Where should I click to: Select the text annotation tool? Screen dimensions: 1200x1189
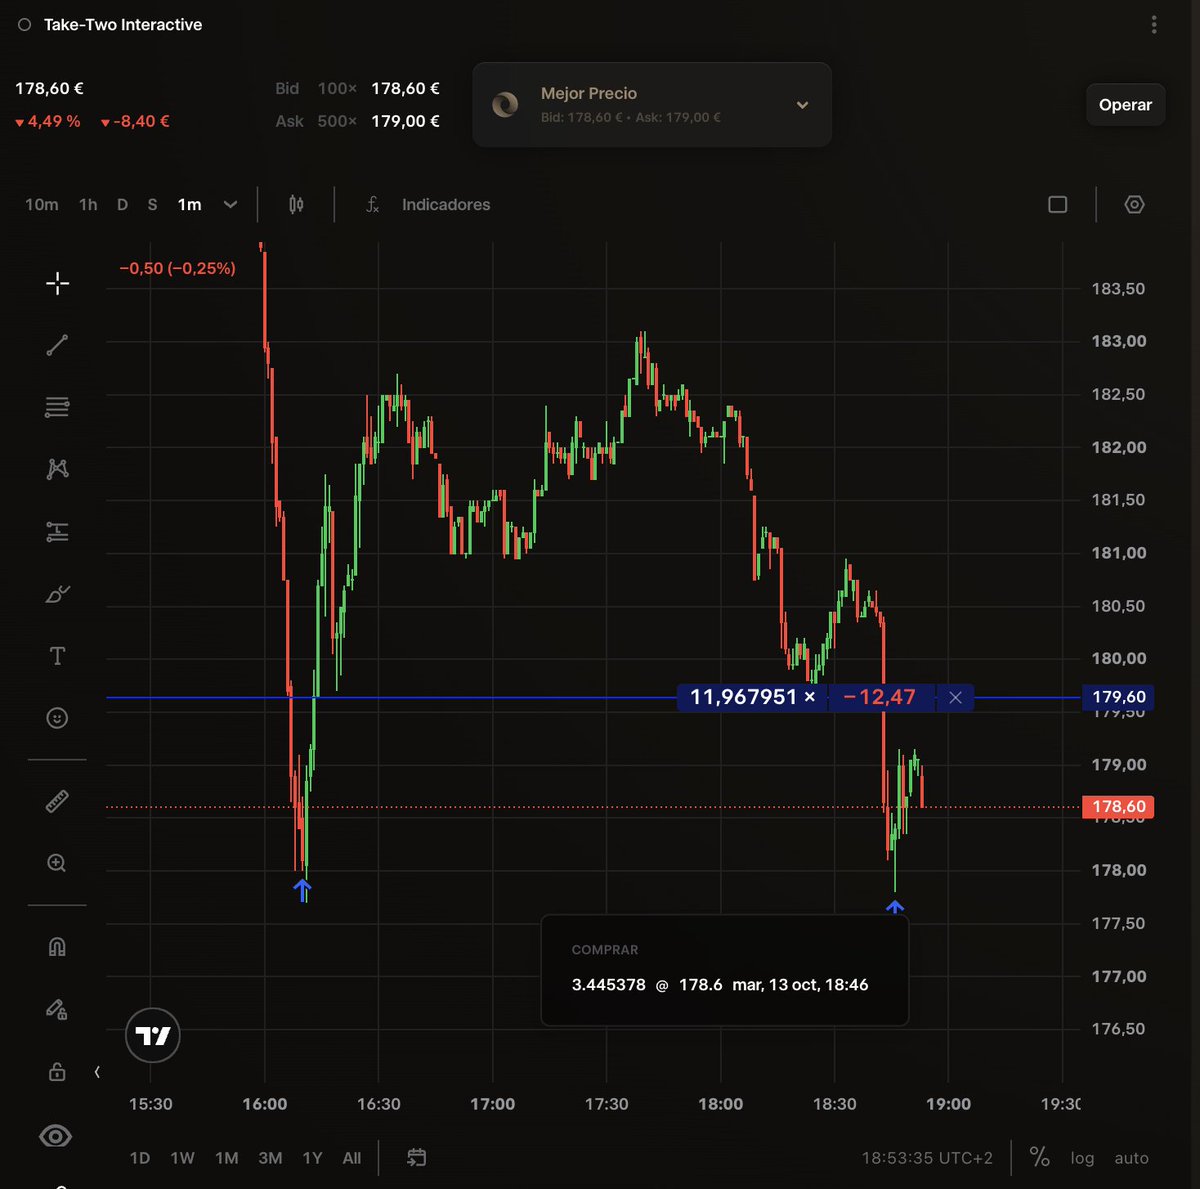(x=57, y=656)
